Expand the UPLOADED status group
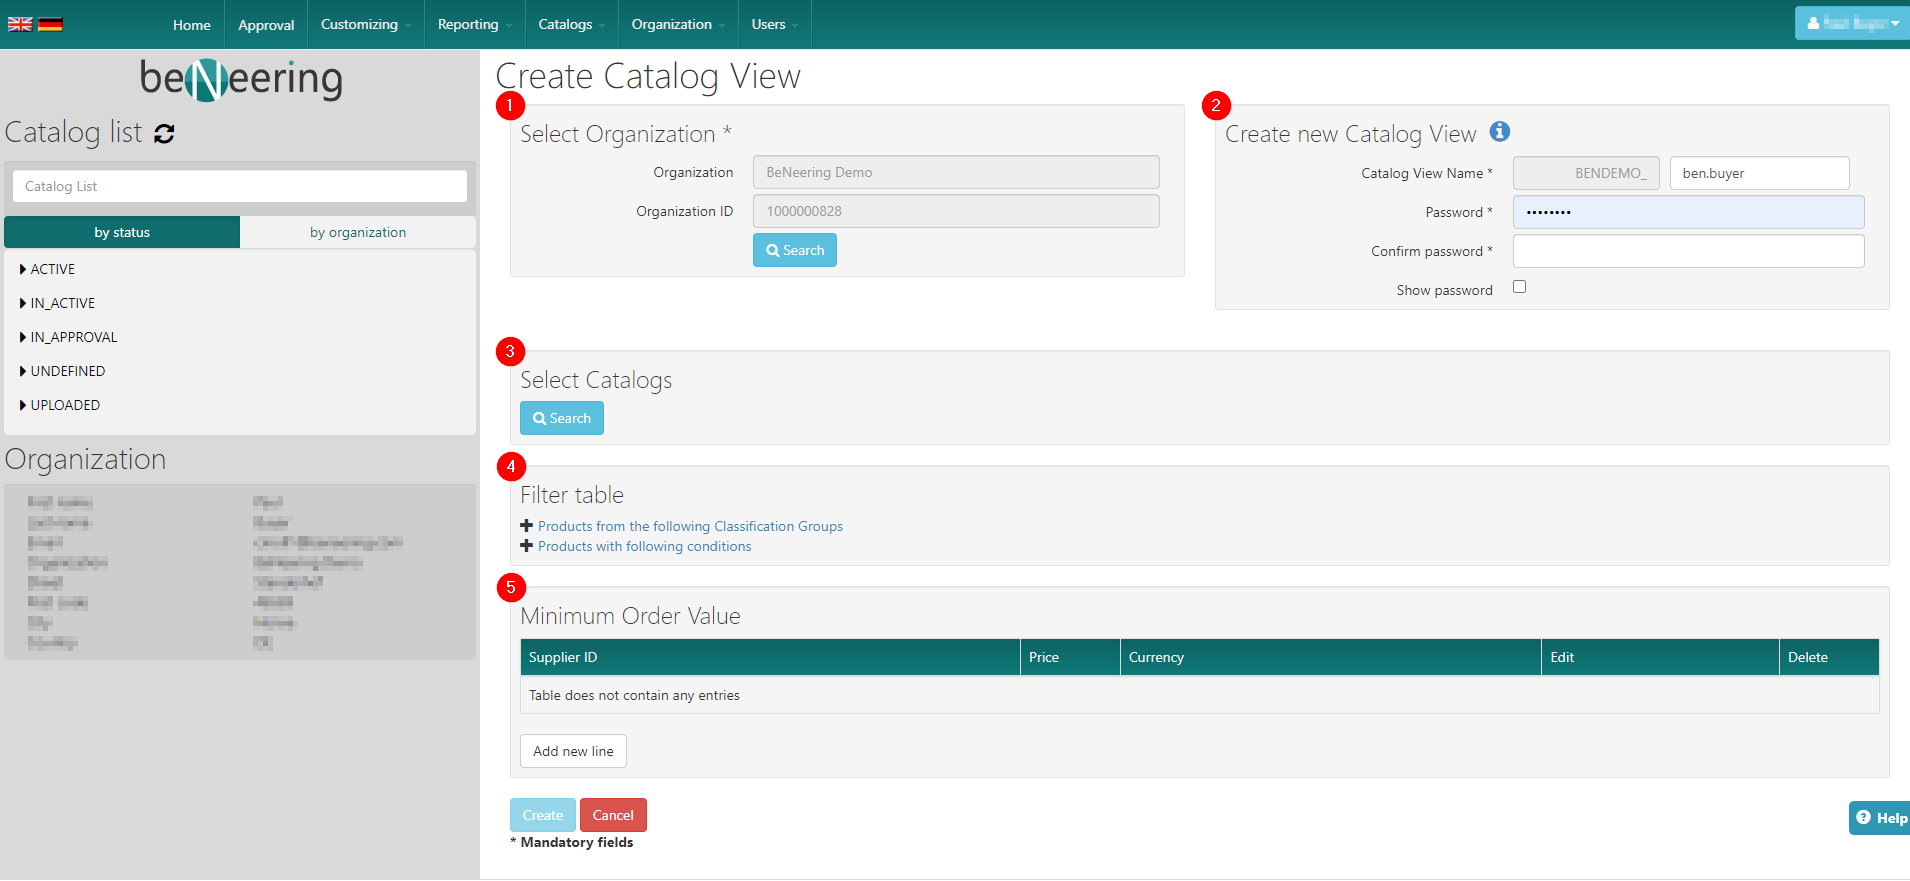This screenshot has height=881, width=1910. (x=23, y=405)
